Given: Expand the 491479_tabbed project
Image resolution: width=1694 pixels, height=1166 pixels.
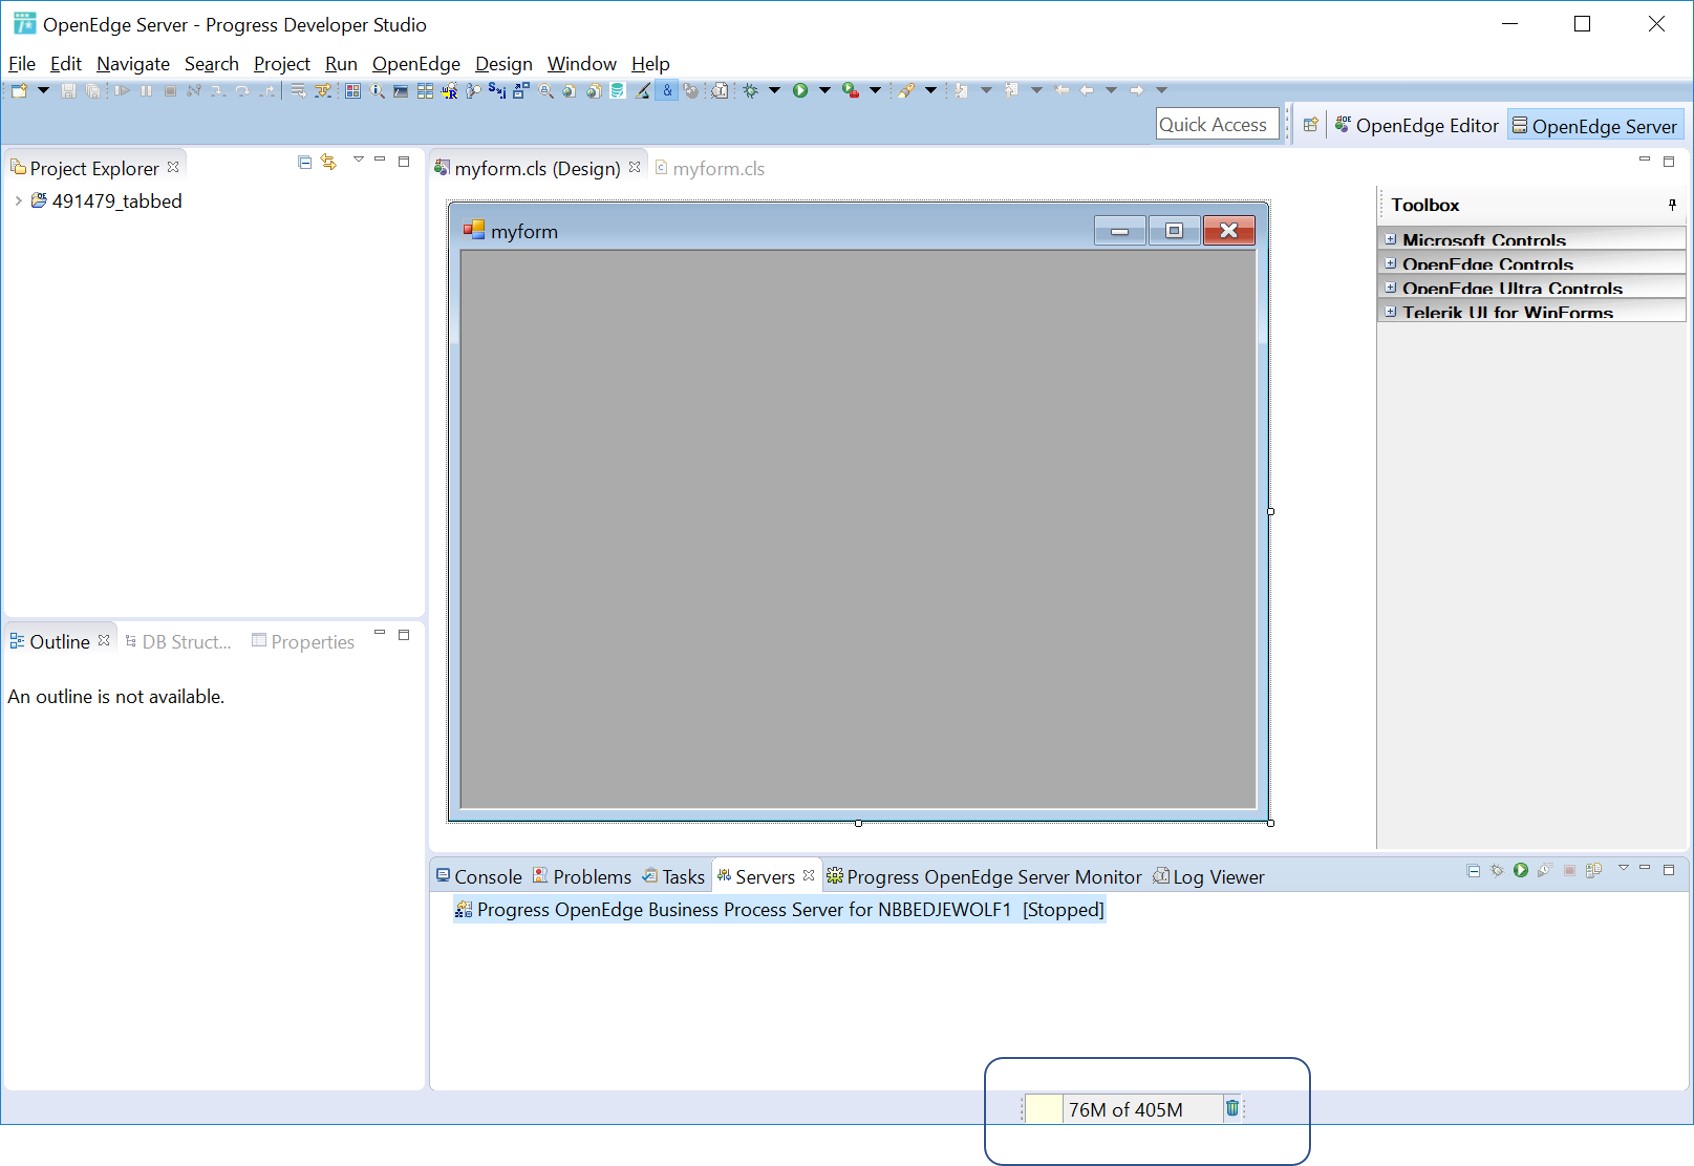Looking at the screenshot, I should point(18,200).
